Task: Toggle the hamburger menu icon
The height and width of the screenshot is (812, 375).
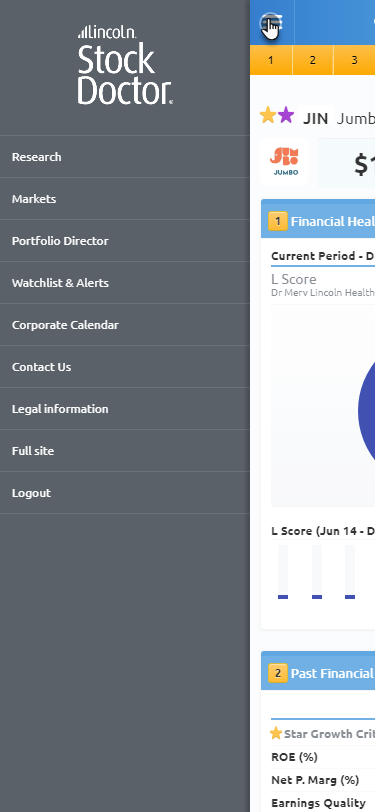Action: [271, 23]
